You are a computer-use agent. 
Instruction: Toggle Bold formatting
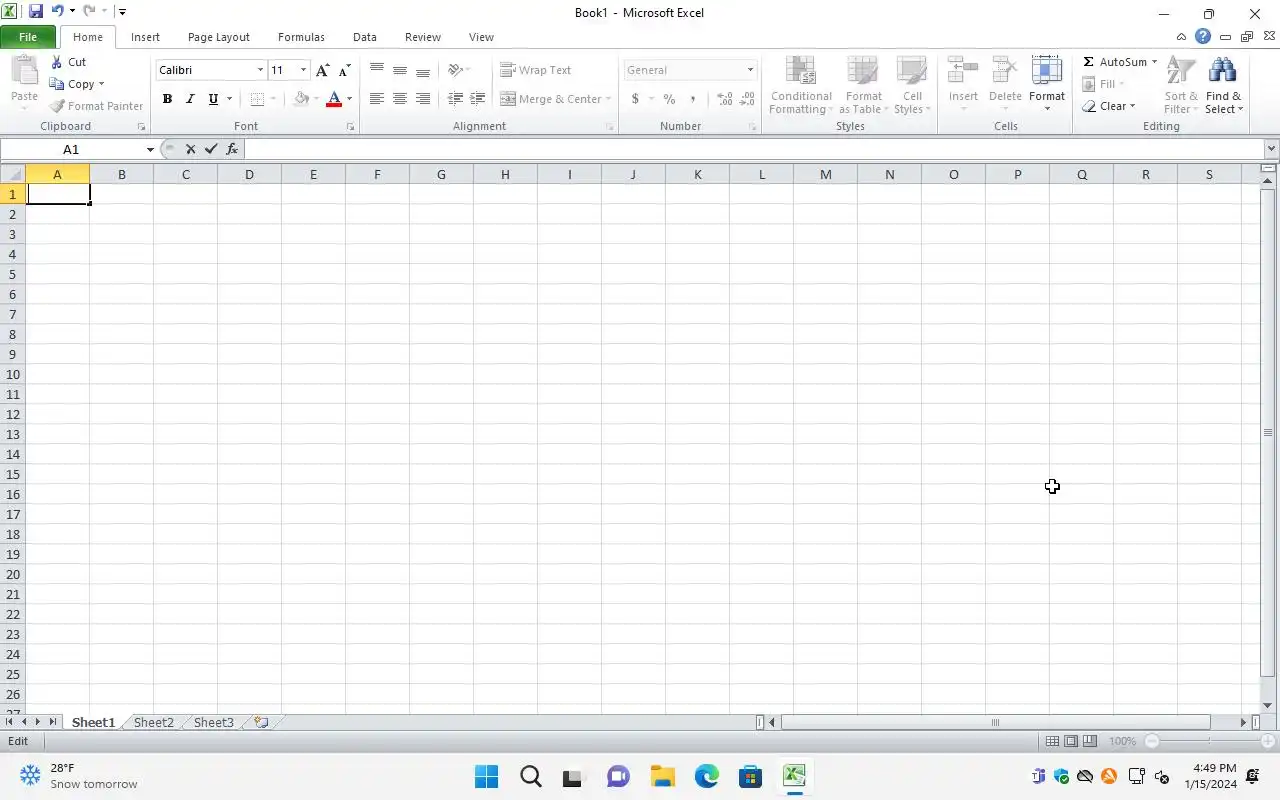(x=167, y=99)
